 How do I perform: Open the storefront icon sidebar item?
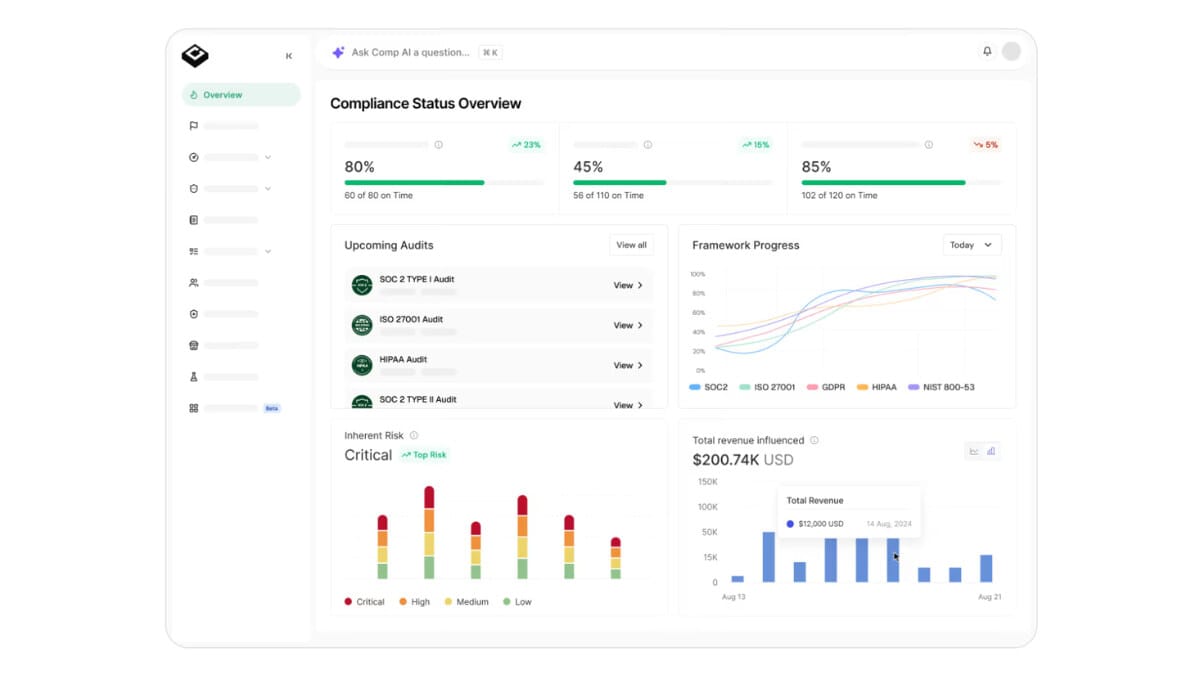point(194,345)
